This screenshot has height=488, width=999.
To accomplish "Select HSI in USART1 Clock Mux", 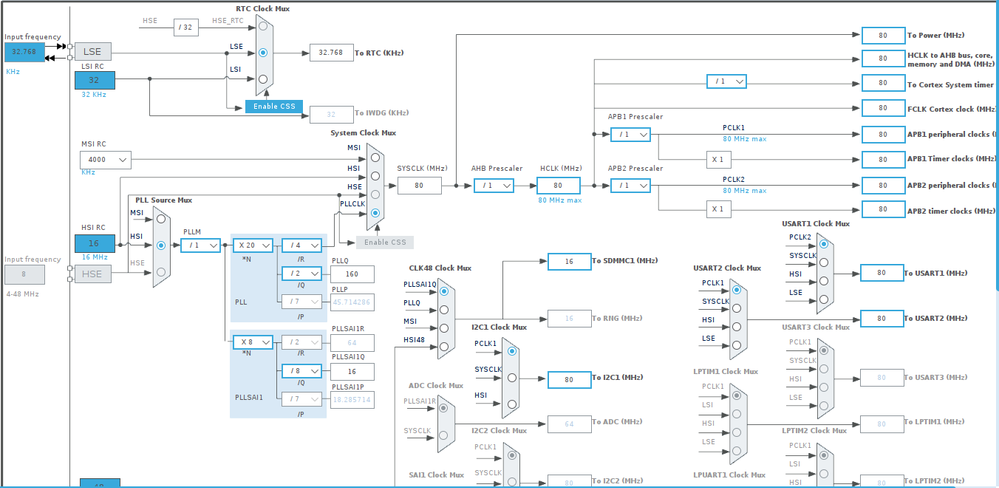I will pyautogui.click(x=824, y=280).
